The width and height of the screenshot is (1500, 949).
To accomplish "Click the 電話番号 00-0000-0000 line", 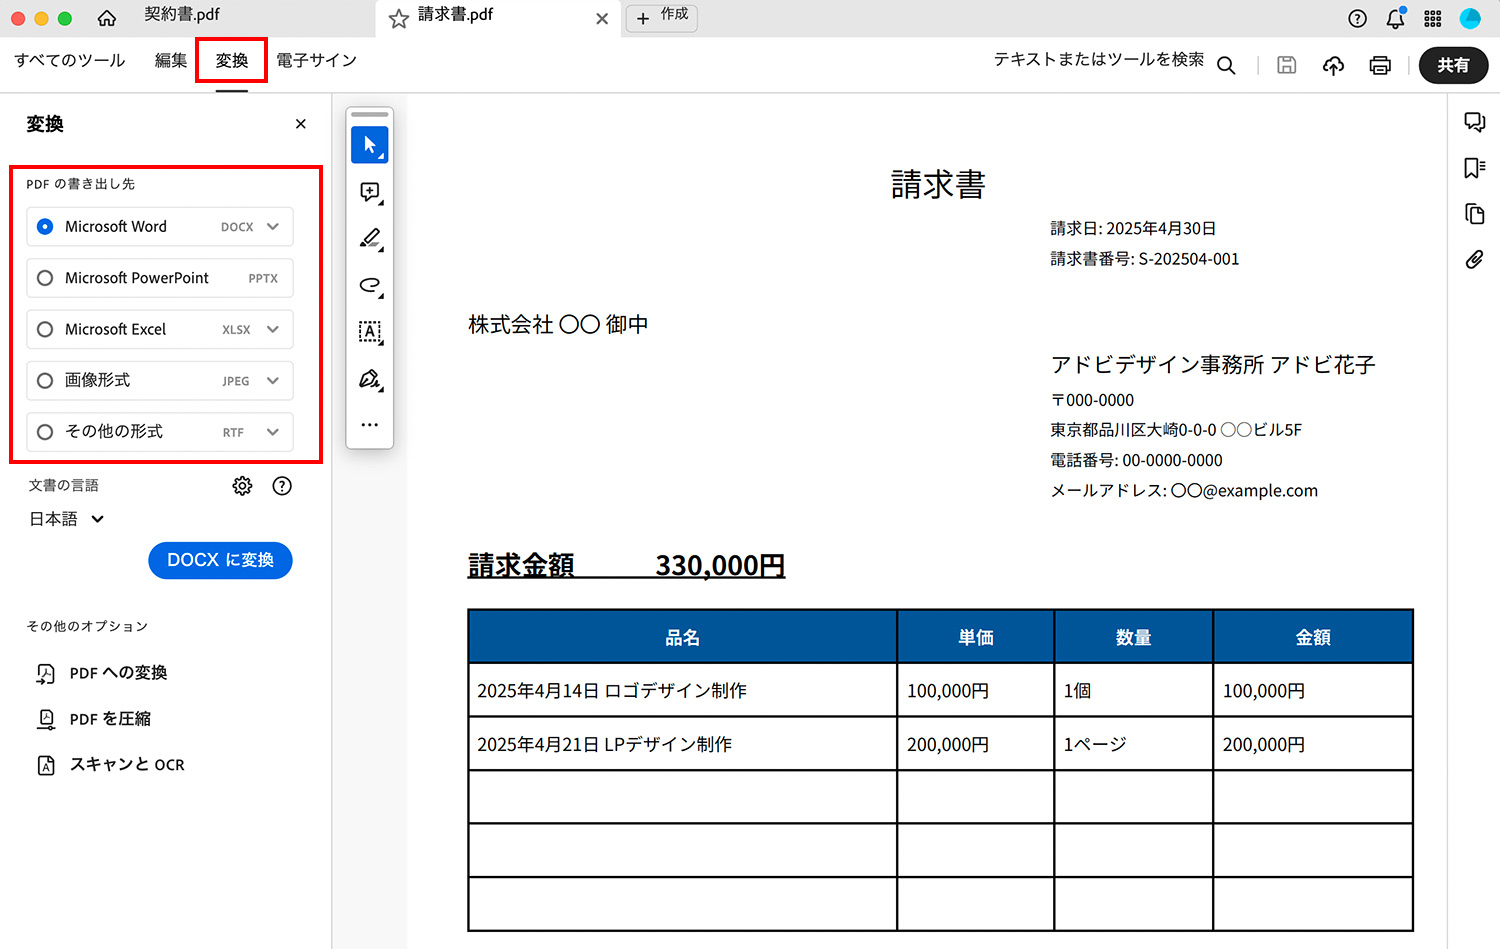I will tap(1136, 461).
